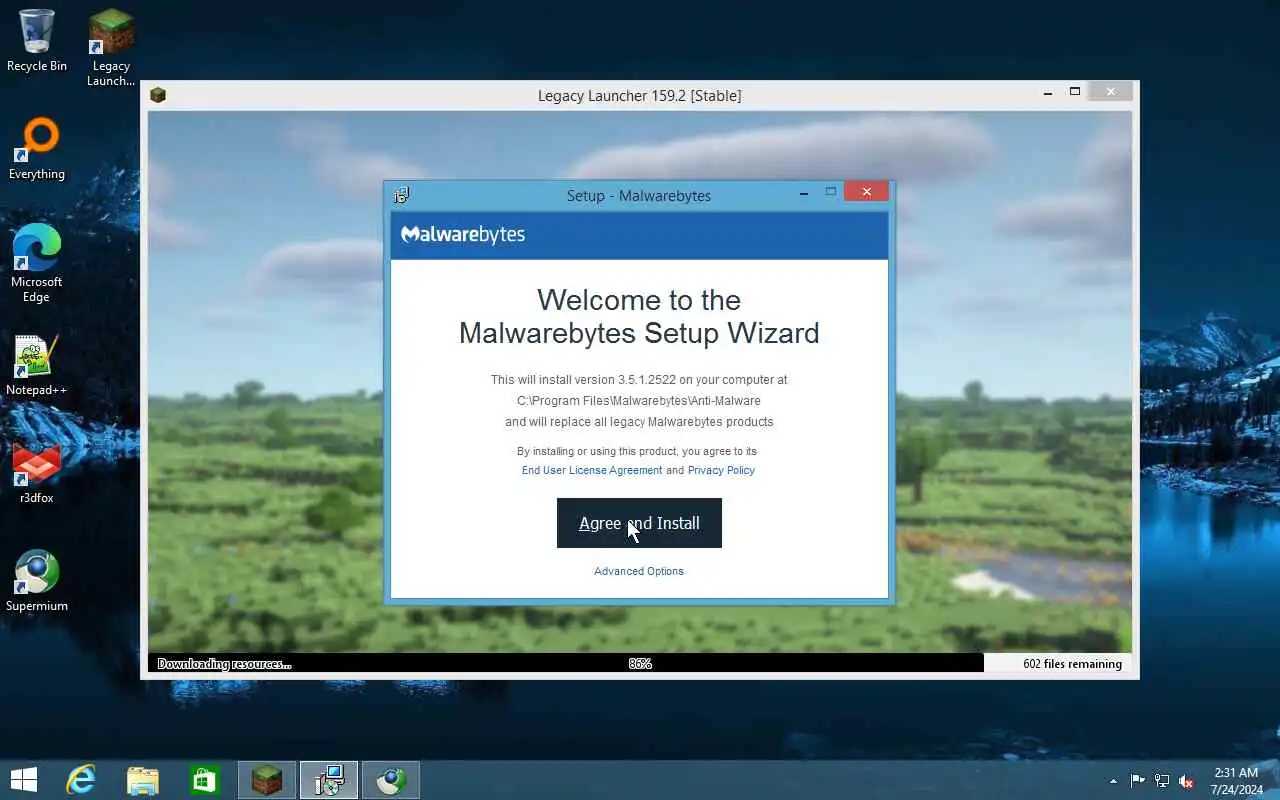Open the Privacy Policy link

[x=721, y=470]
